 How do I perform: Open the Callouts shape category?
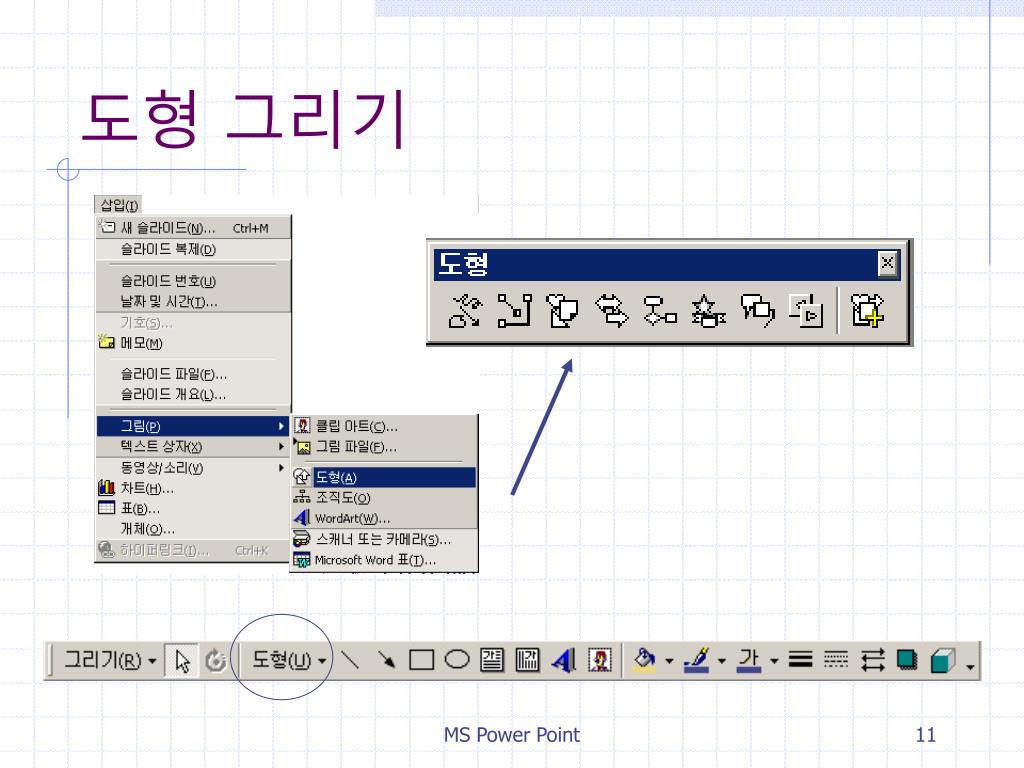[x=758, y=310]
